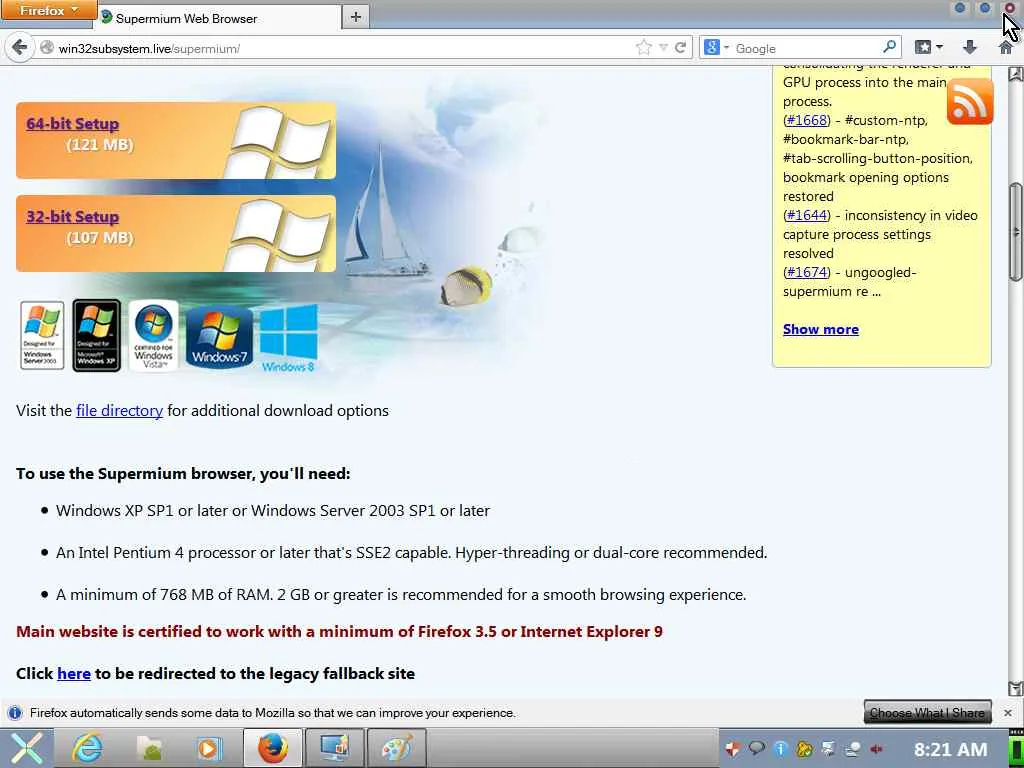
Task: Click the Windows 8 logo badge
Action: [289, 338]
